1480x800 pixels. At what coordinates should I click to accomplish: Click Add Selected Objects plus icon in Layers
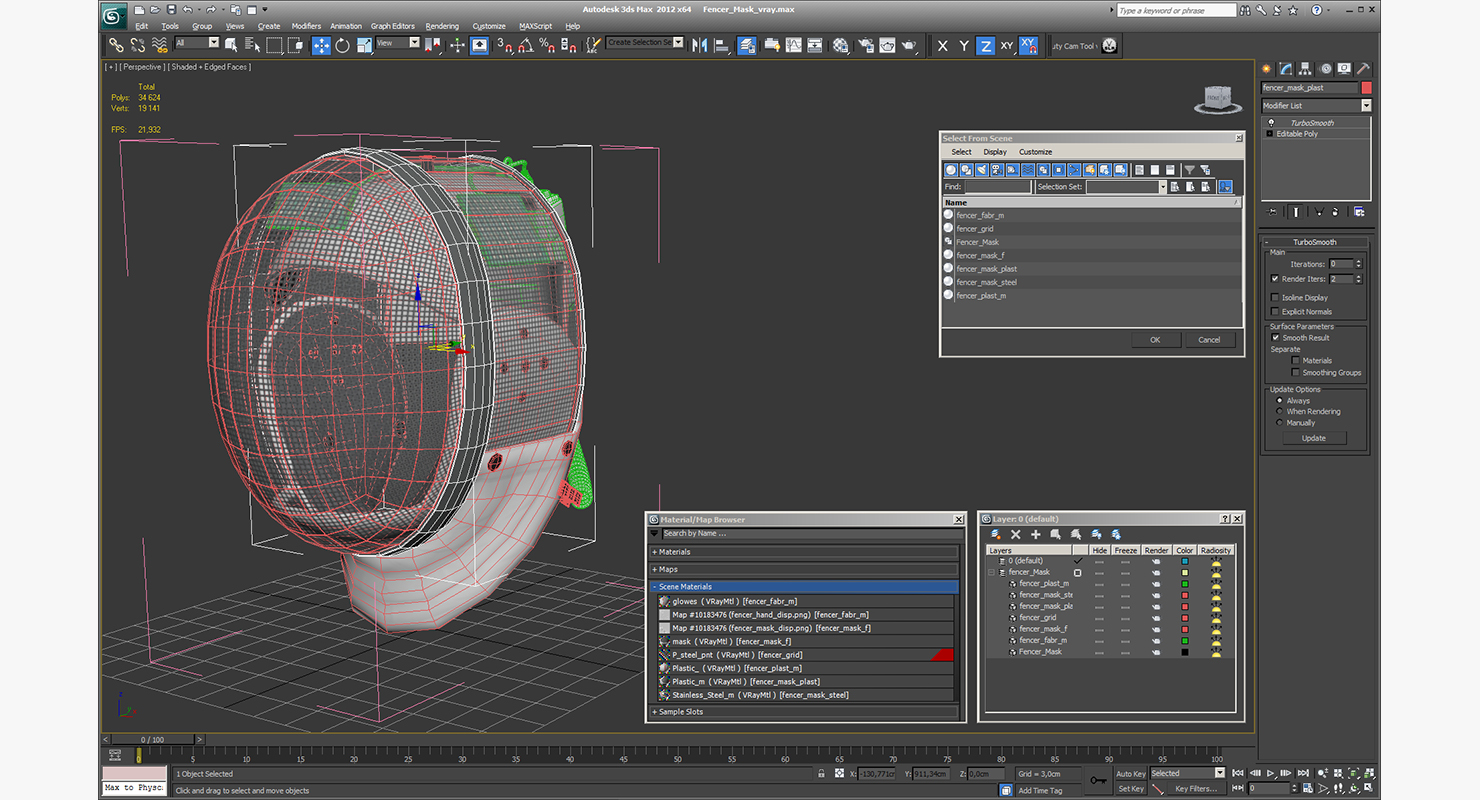(x=1036, y=534)
